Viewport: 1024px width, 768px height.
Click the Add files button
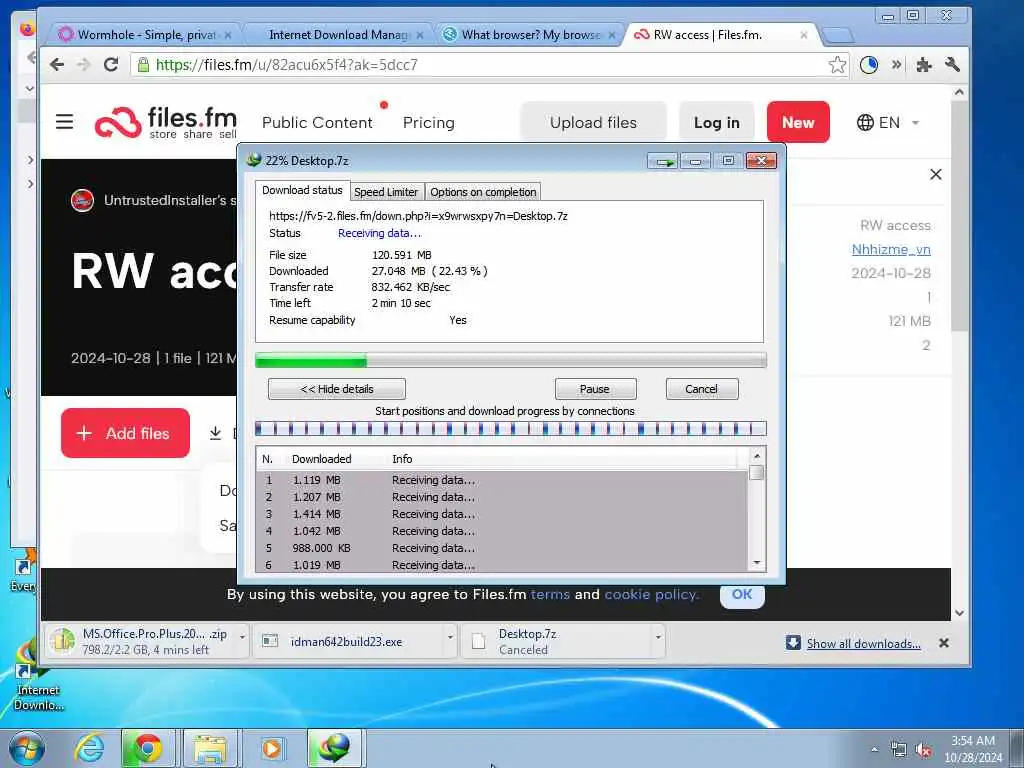tap(125, 433)
